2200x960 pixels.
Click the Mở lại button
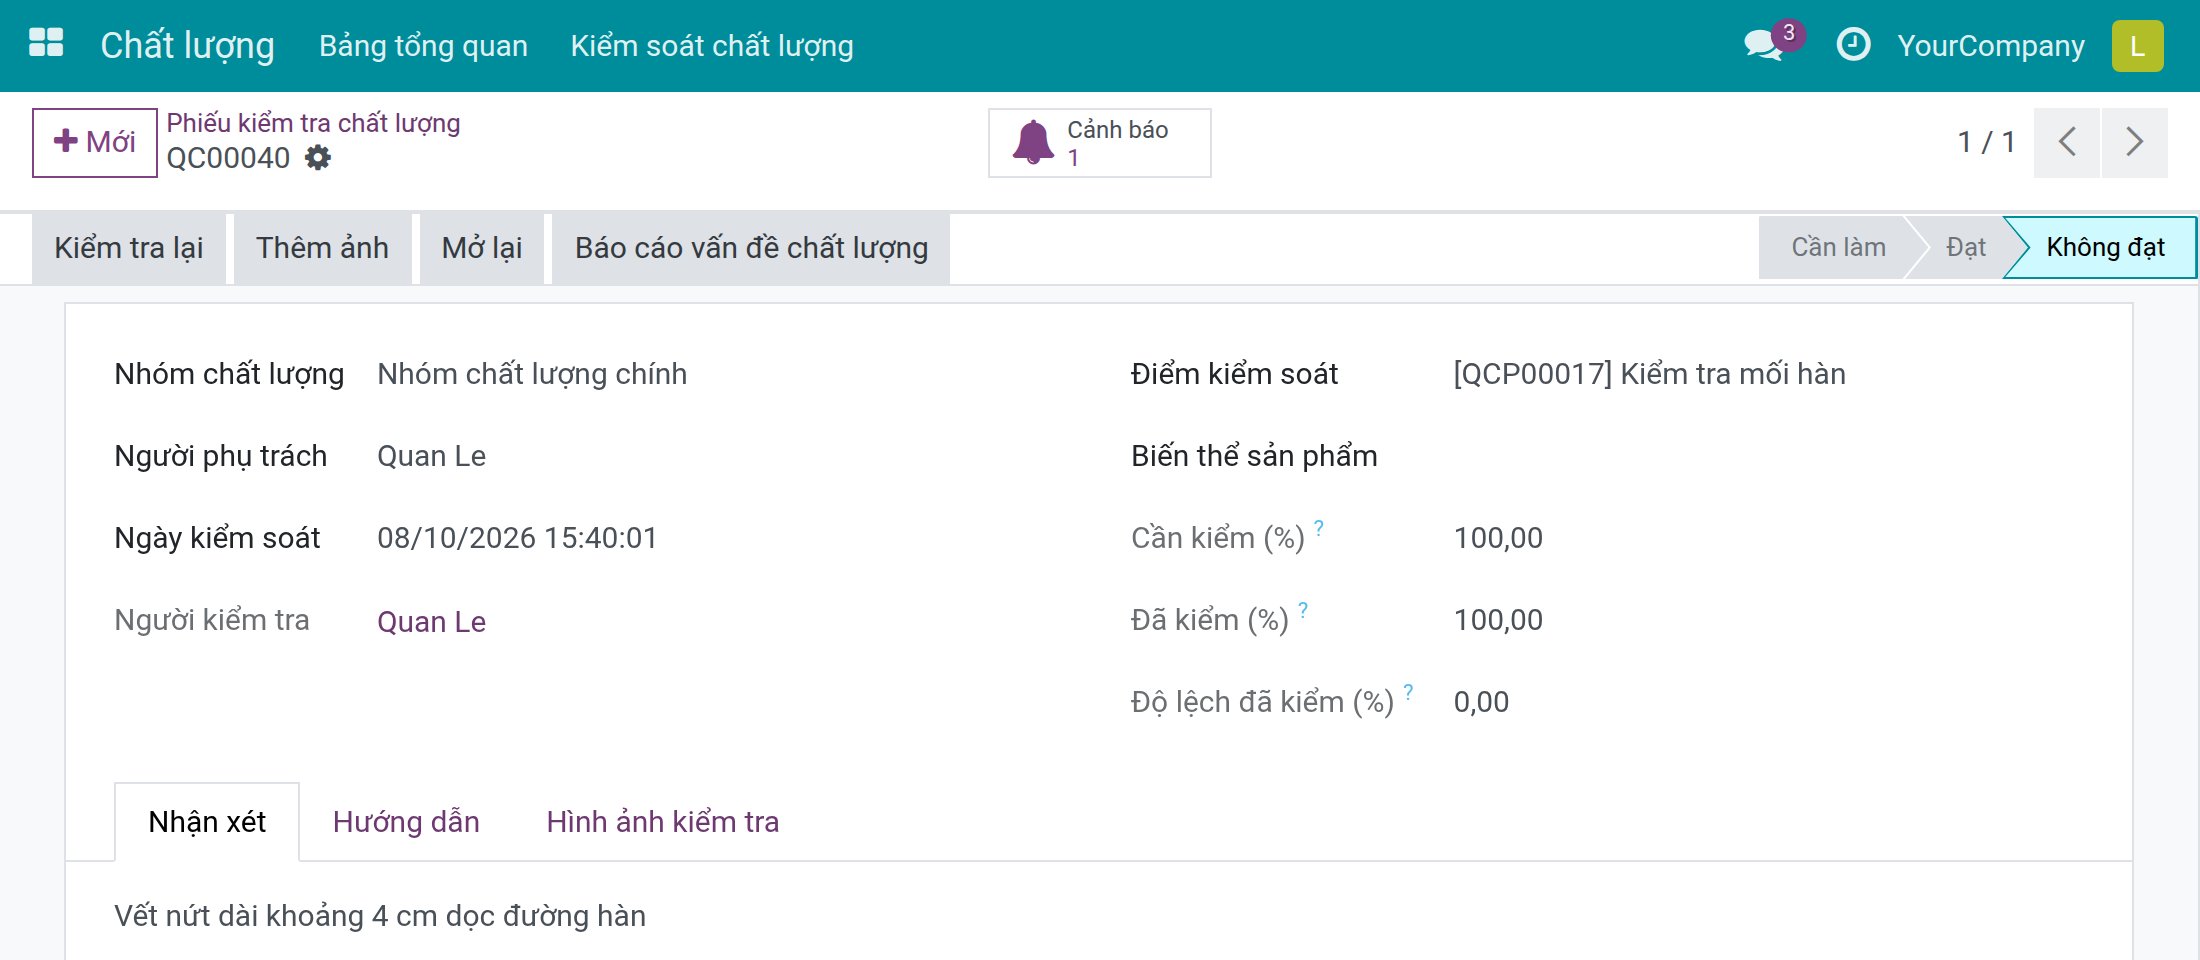(x=482, y=248)
